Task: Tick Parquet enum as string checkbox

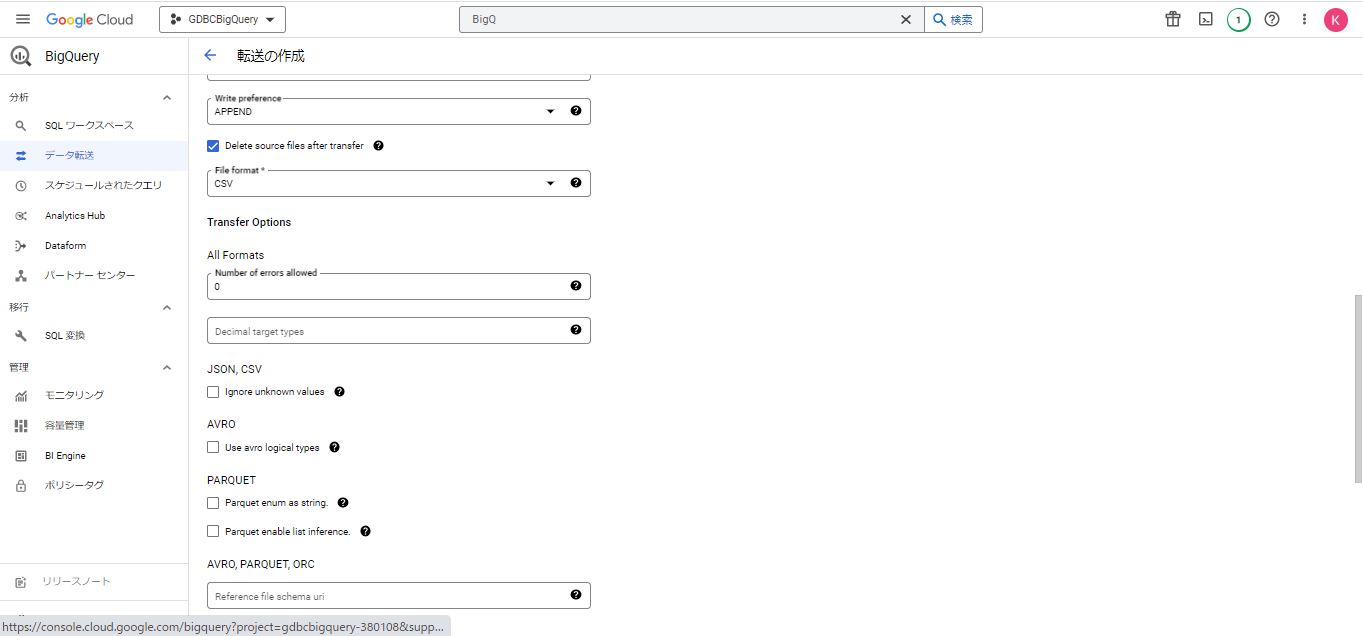Action: pyautogui.click(x=213, y=503)
